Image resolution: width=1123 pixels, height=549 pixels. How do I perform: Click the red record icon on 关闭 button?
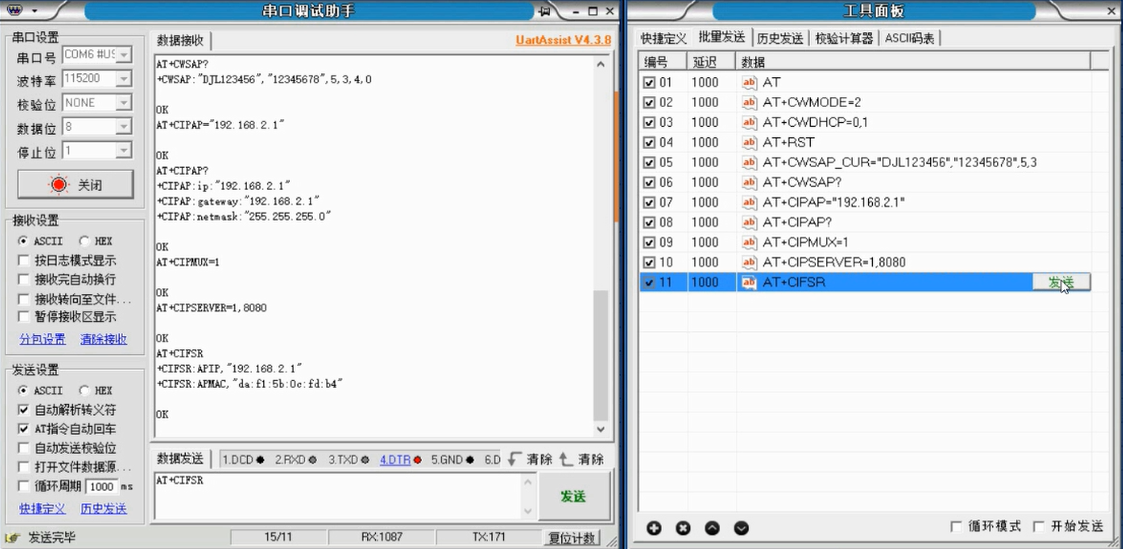59,185
